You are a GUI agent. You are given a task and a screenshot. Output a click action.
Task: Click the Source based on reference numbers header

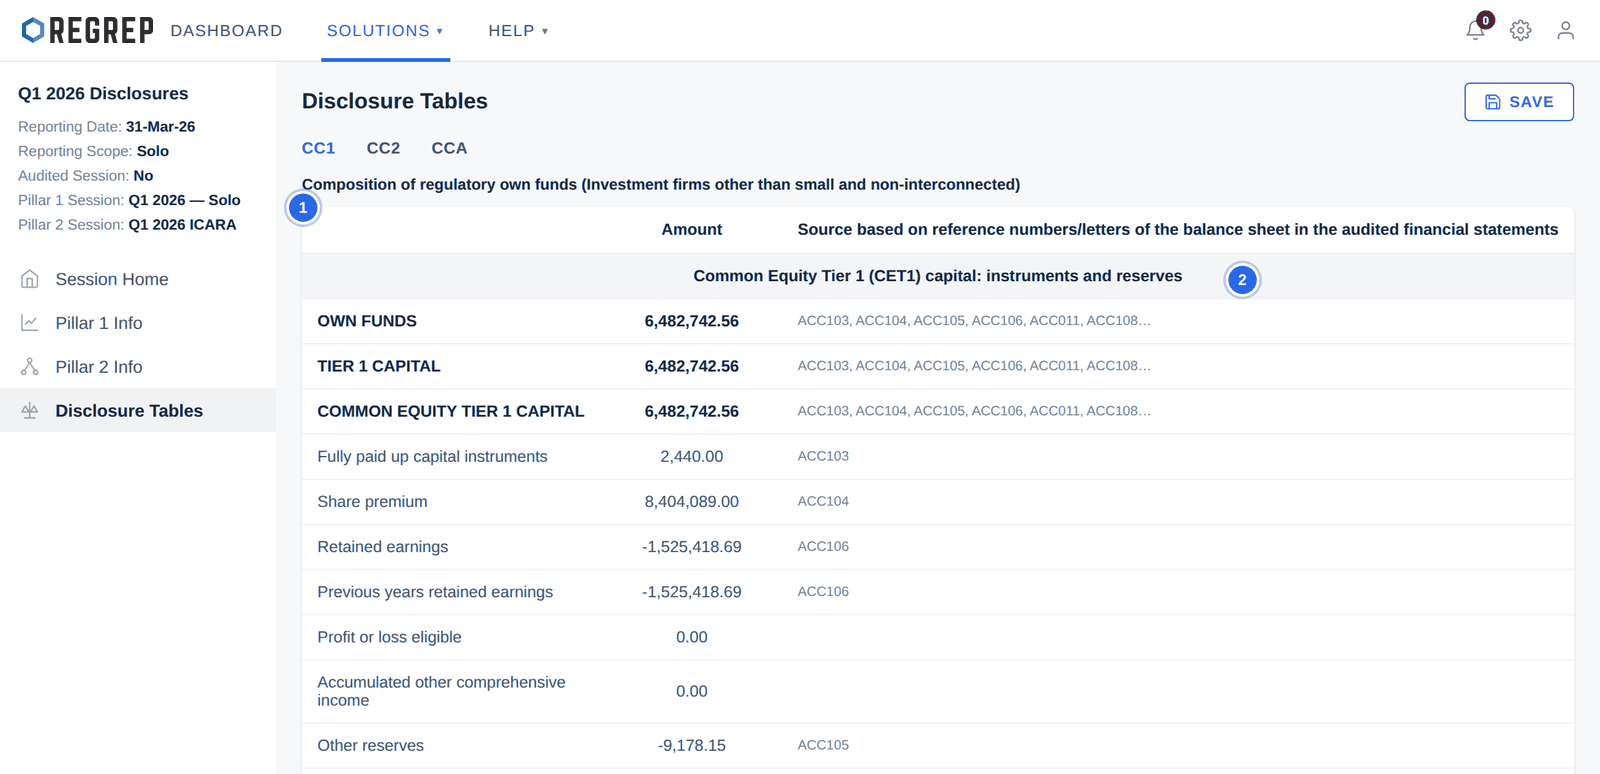click(1177, 229)
